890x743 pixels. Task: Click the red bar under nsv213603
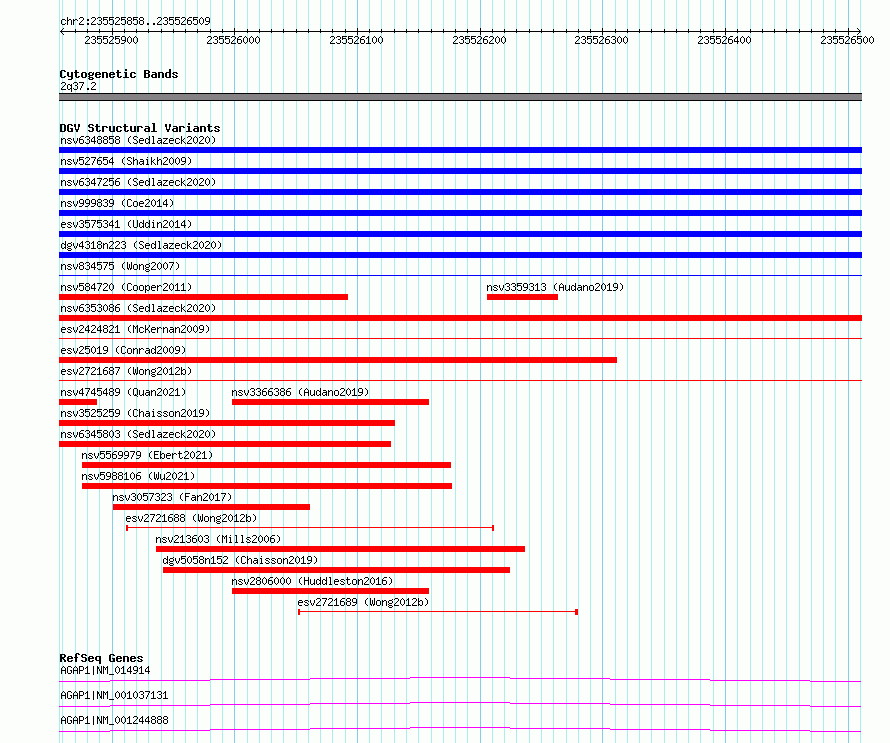coord(341,549)
